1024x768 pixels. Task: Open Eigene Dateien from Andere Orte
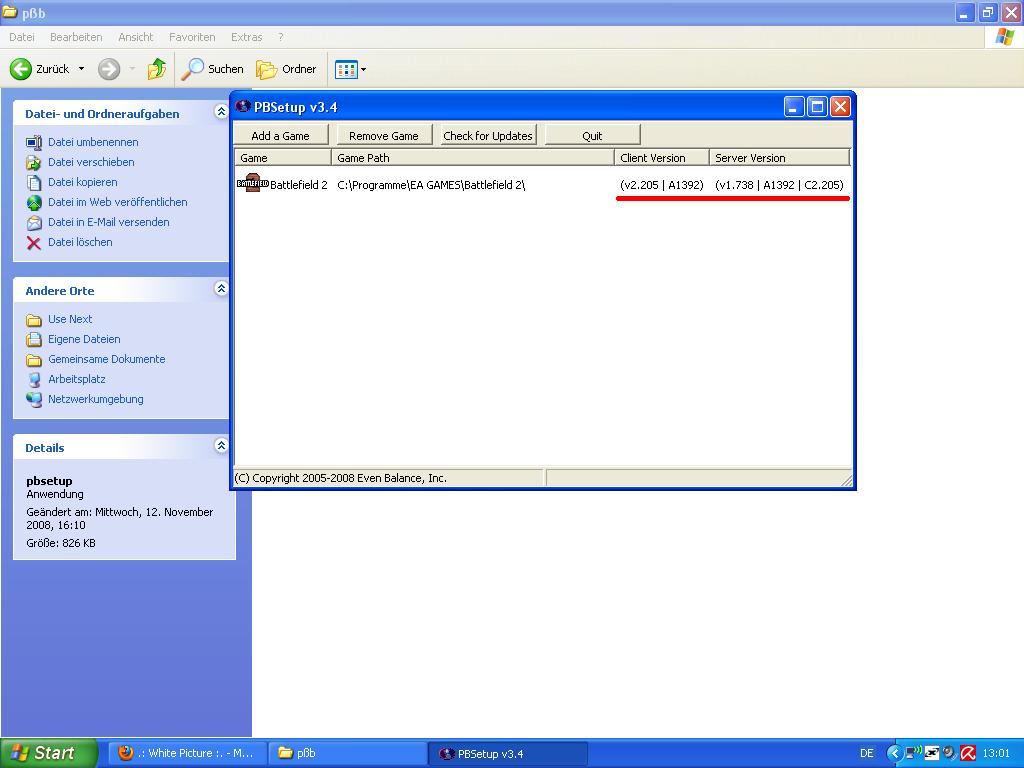(84, 340)
